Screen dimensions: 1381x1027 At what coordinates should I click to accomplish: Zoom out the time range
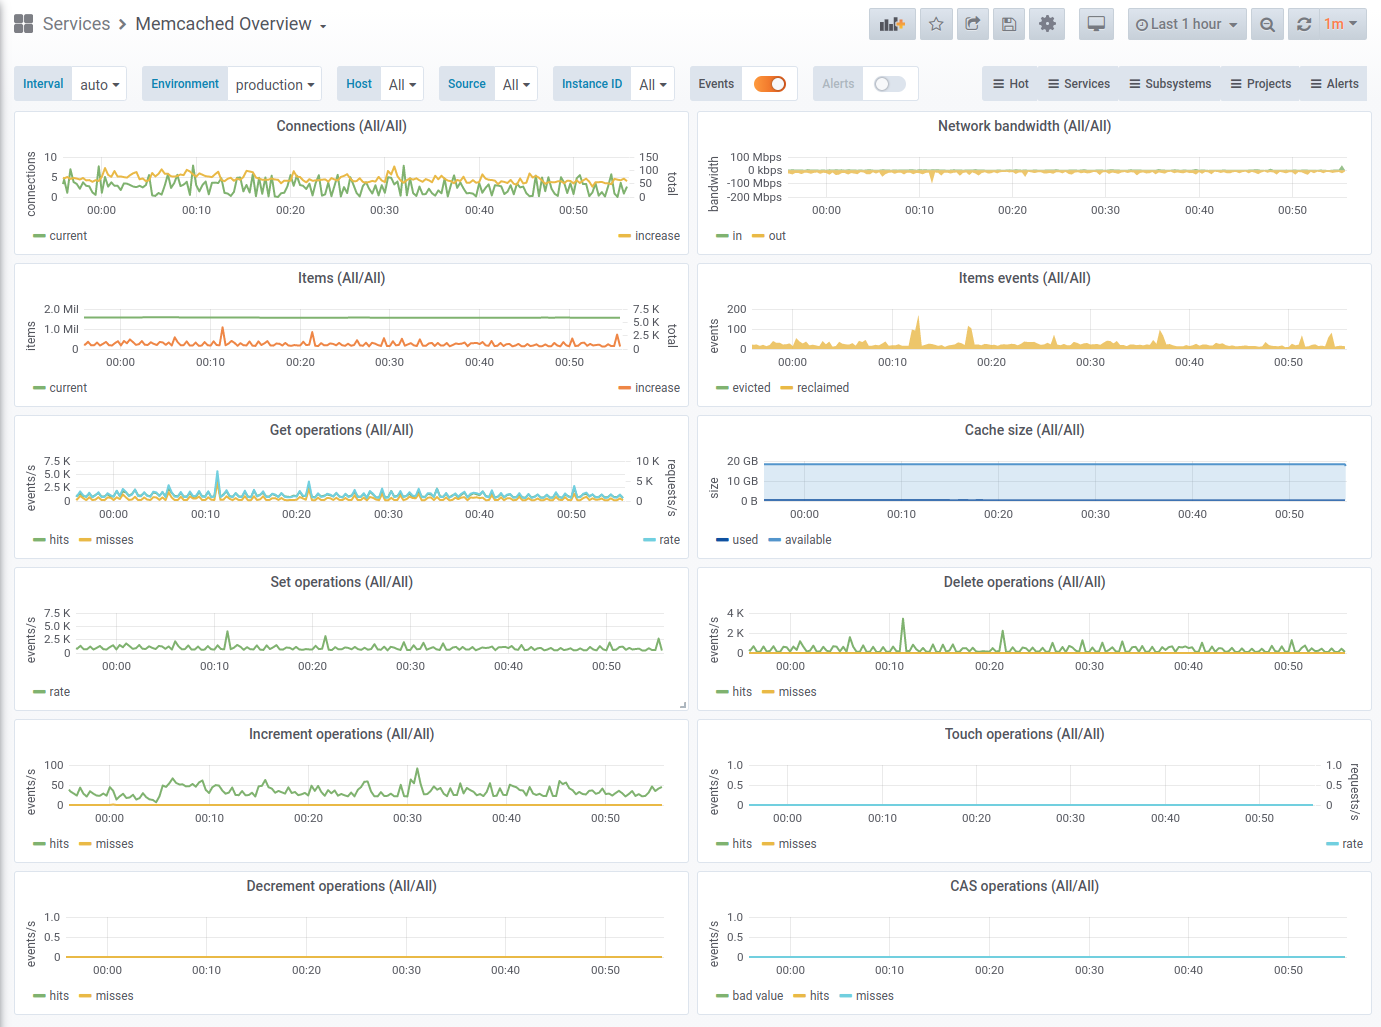1267,24
